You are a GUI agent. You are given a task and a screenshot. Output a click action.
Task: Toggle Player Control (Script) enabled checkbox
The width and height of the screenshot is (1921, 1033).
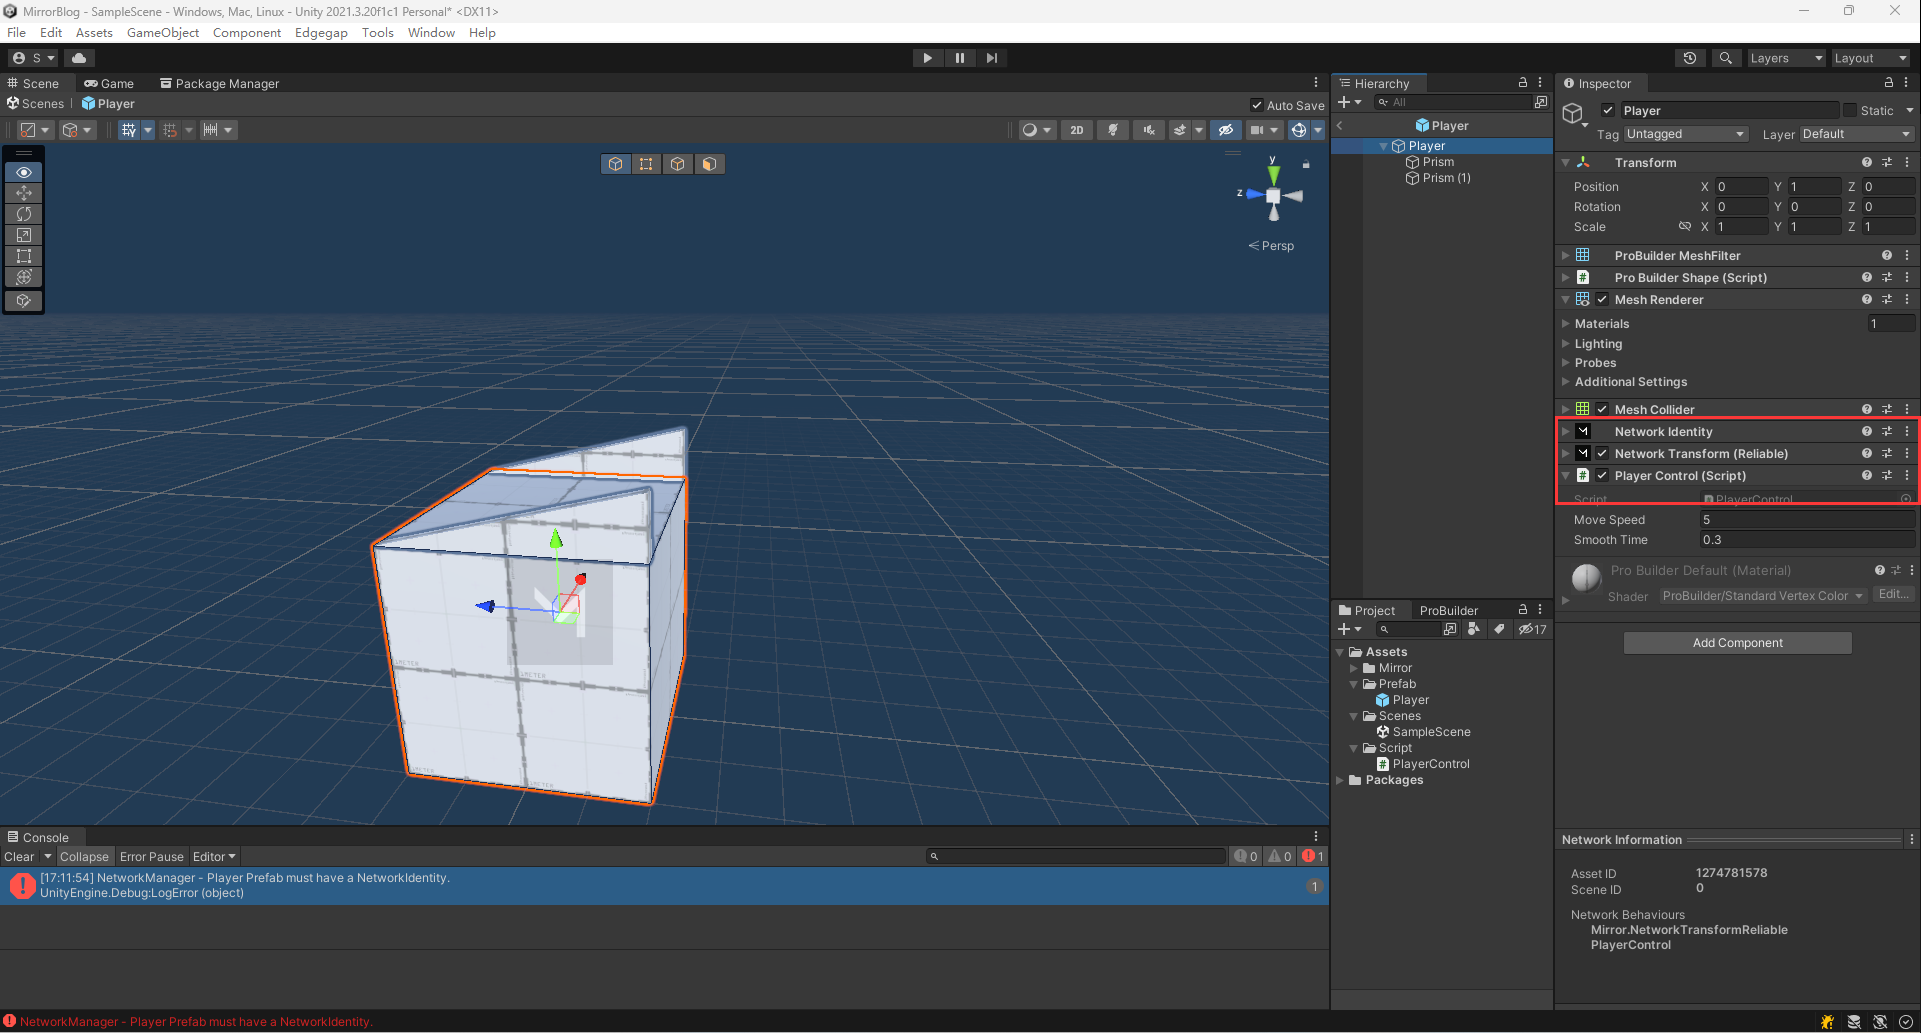tap(1602, 476)
